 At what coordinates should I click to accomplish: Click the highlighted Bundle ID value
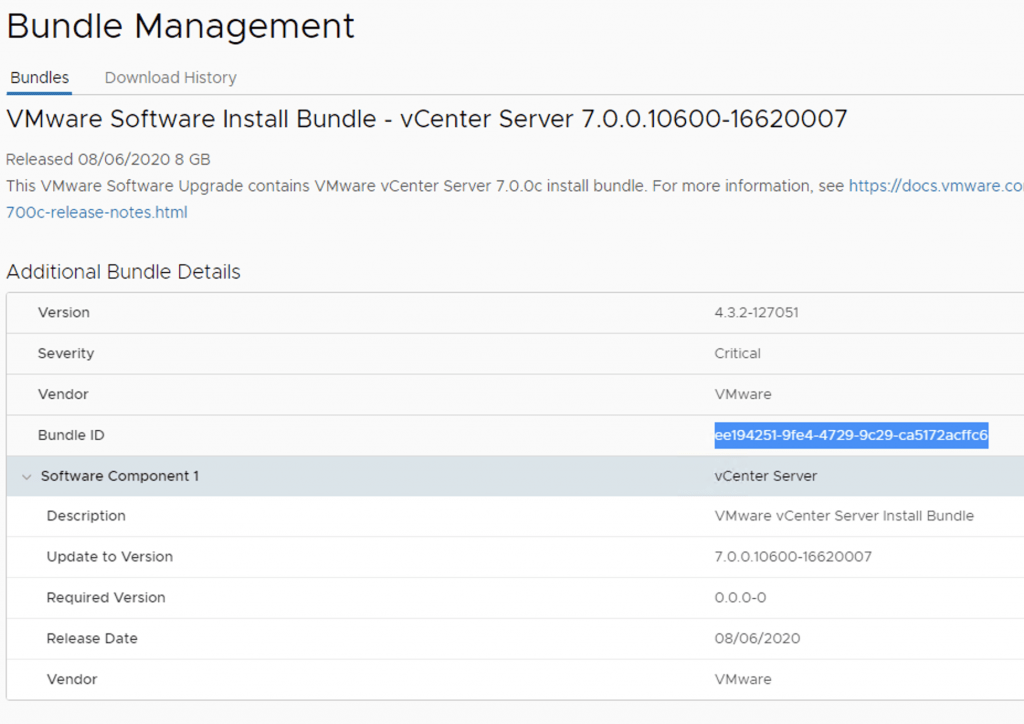click(851, 435)
